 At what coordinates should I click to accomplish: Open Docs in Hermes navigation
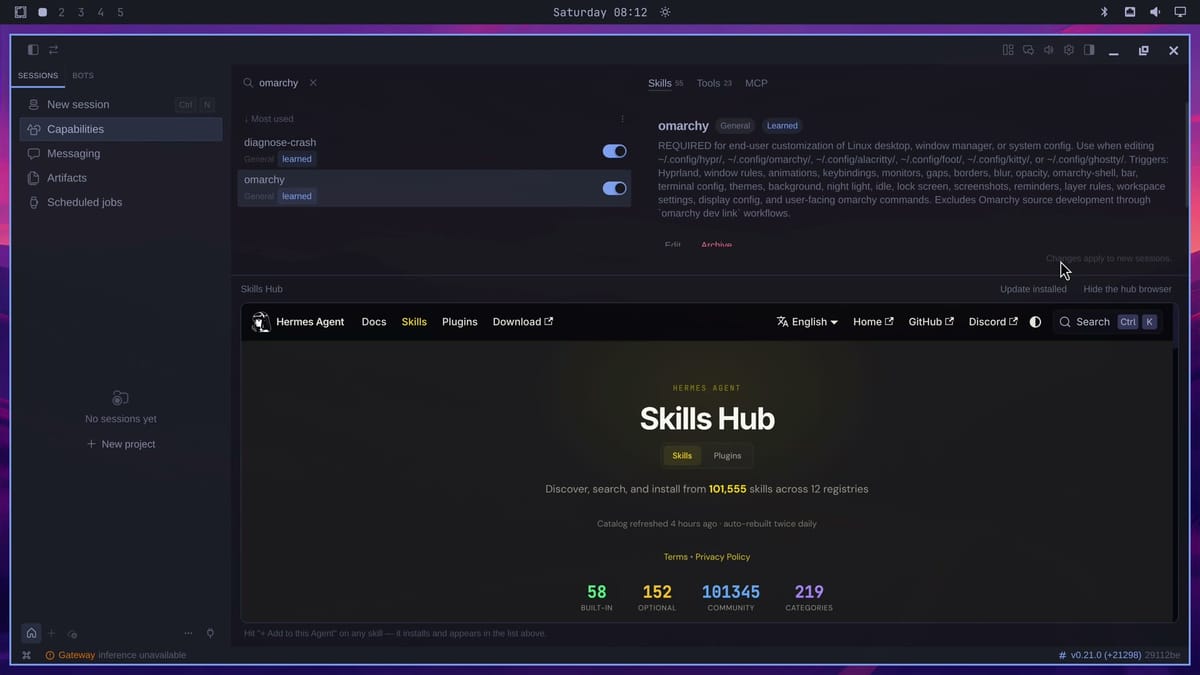(x=374, y=322)
